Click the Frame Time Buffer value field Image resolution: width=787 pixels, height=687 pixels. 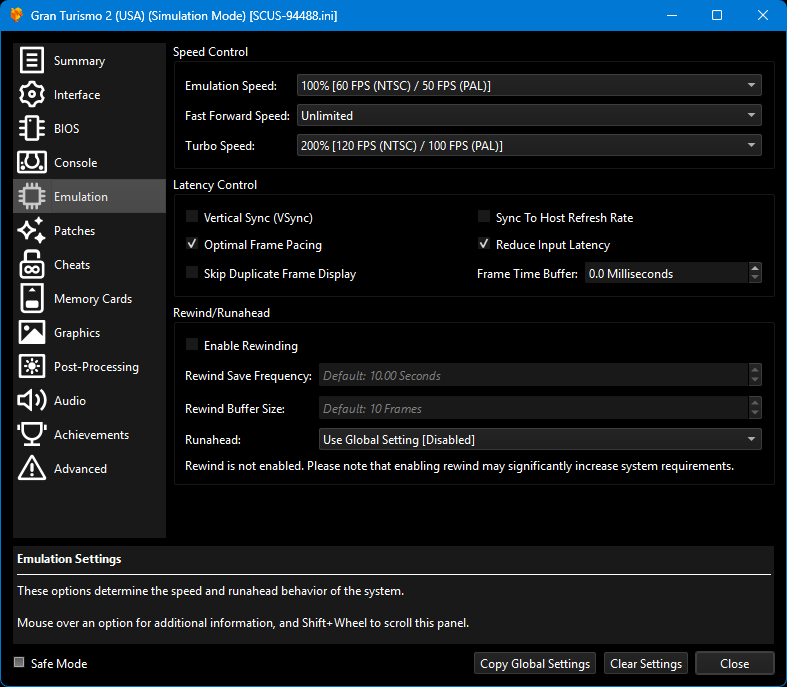point(664,273)
